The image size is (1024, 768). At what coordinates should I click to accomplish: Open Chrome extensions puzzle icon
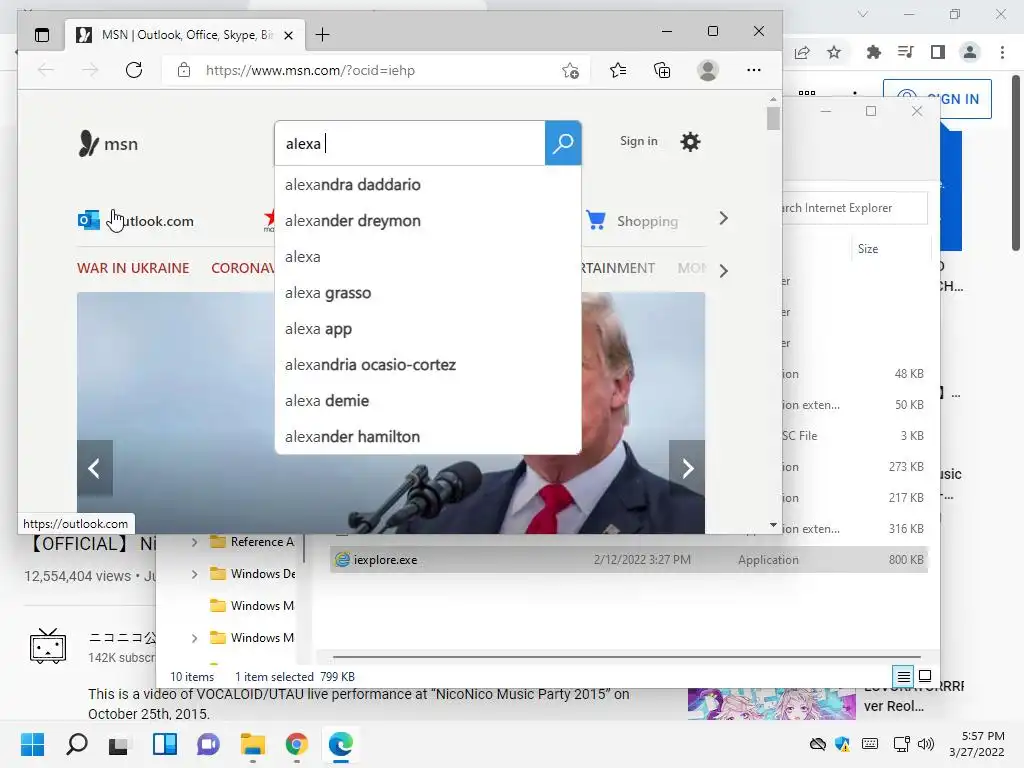click(x=873, y=52)
